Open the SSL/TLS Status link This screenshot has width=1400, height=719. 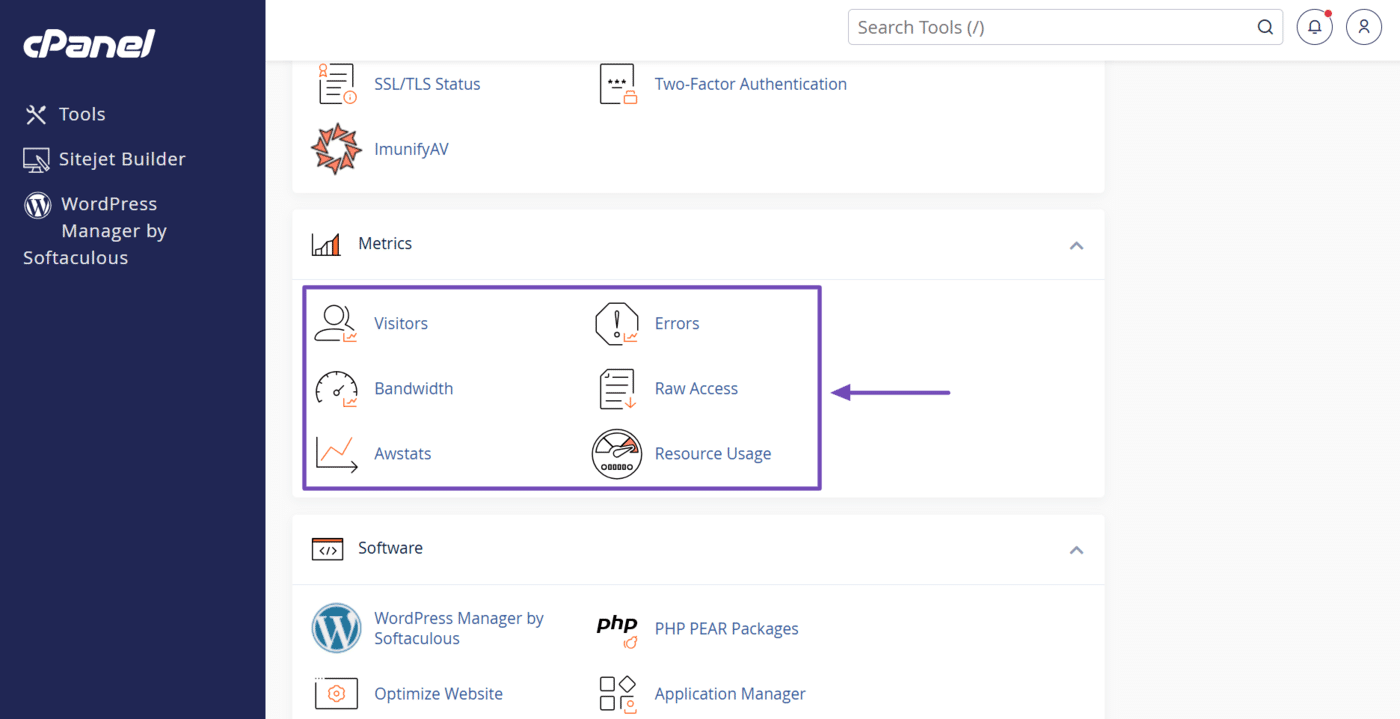(427, 84)
